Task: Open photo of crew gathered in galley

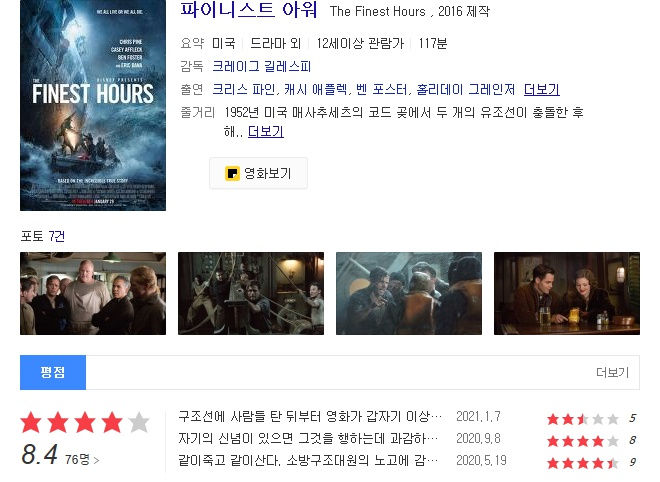Action: click(x=93, y=293)
